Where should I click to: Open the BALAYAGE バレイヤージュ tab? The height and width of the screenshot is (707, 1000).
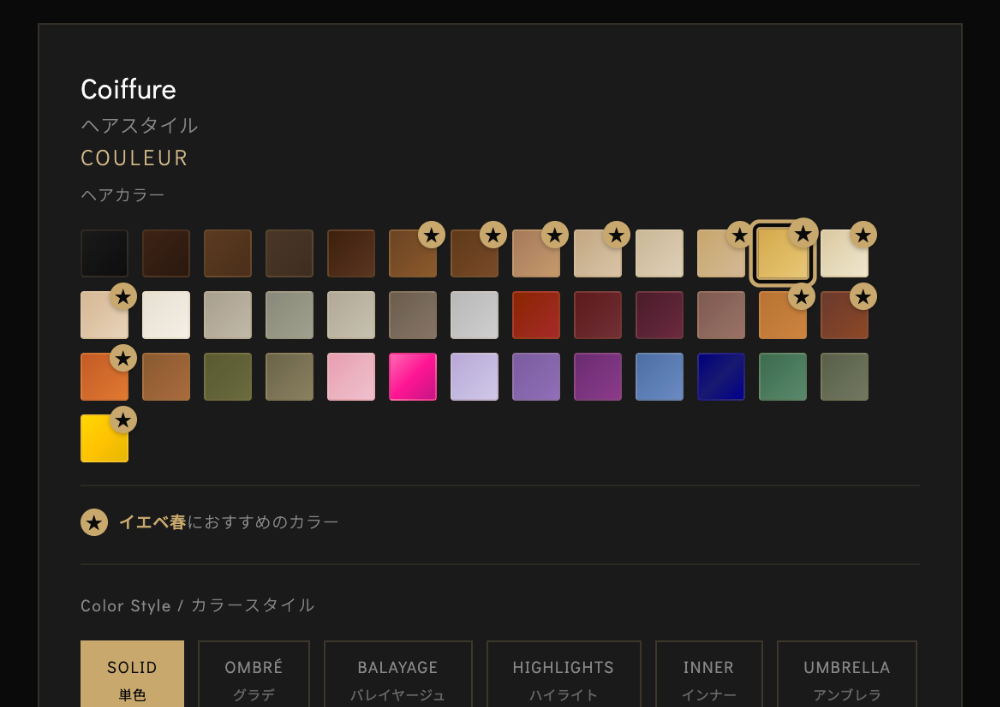point(398,674)
